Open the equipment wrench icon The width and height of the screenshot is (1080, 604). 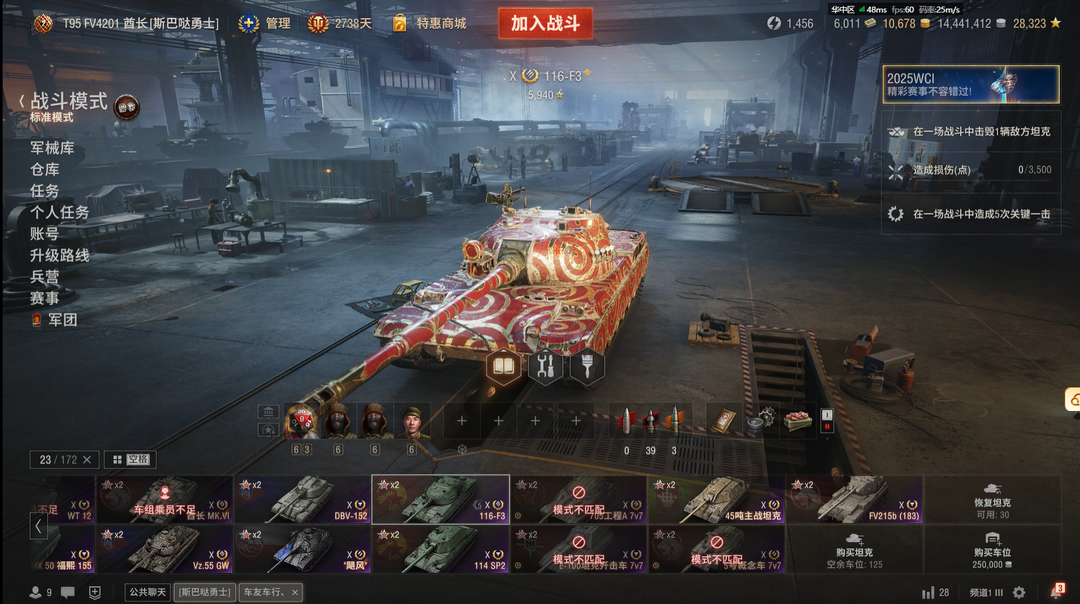coord(545,366)
